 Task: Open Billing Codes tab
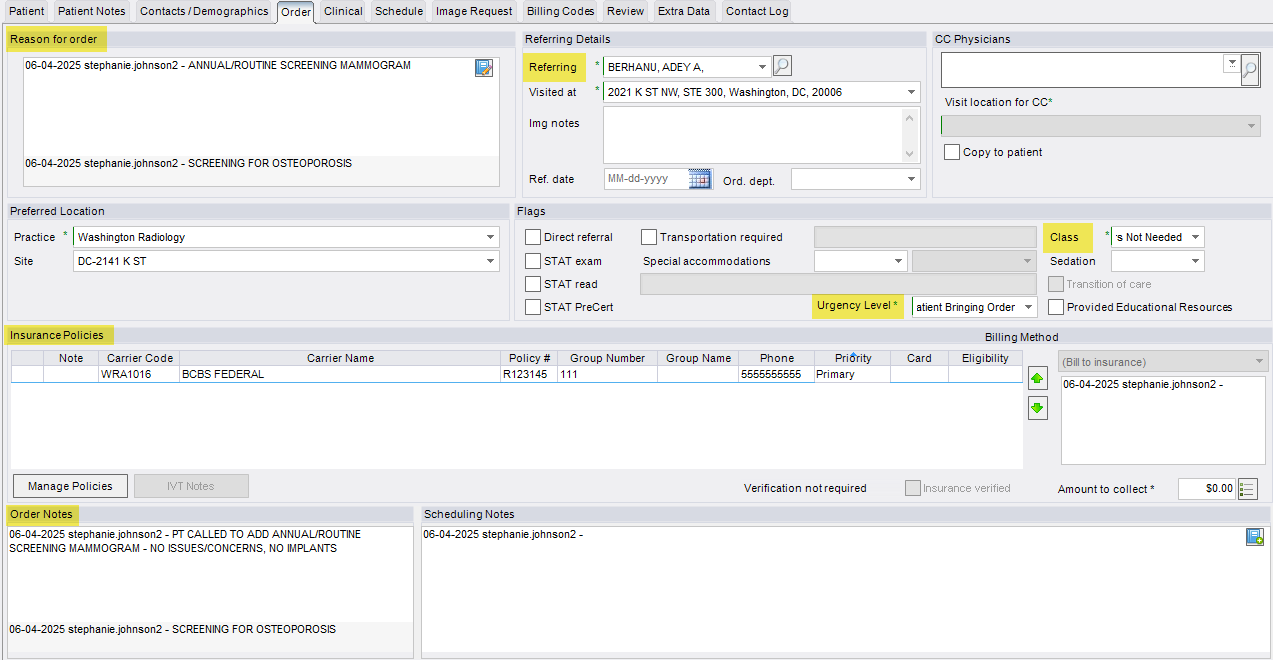[560, 11]
